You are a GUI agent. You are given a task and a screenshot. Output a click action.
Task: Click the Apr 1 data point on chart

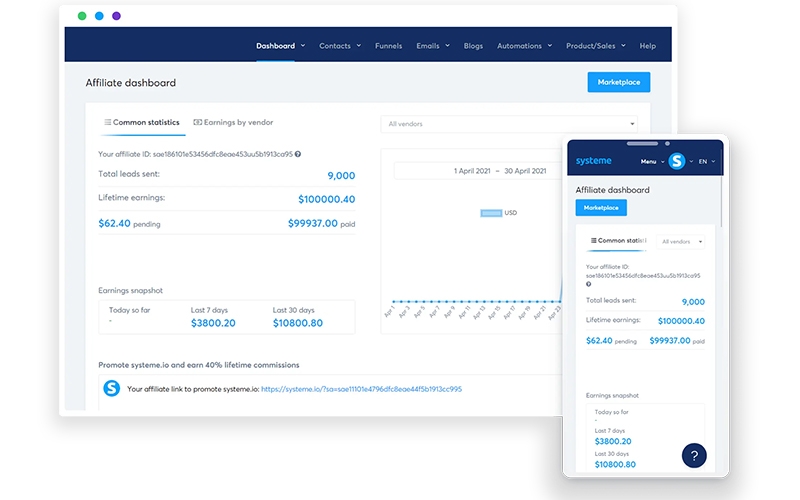pos(393,302)
